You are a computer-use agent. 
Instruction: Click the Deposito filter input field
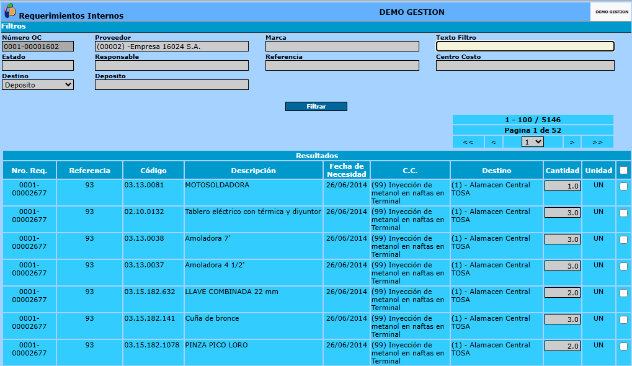point(172,85)
